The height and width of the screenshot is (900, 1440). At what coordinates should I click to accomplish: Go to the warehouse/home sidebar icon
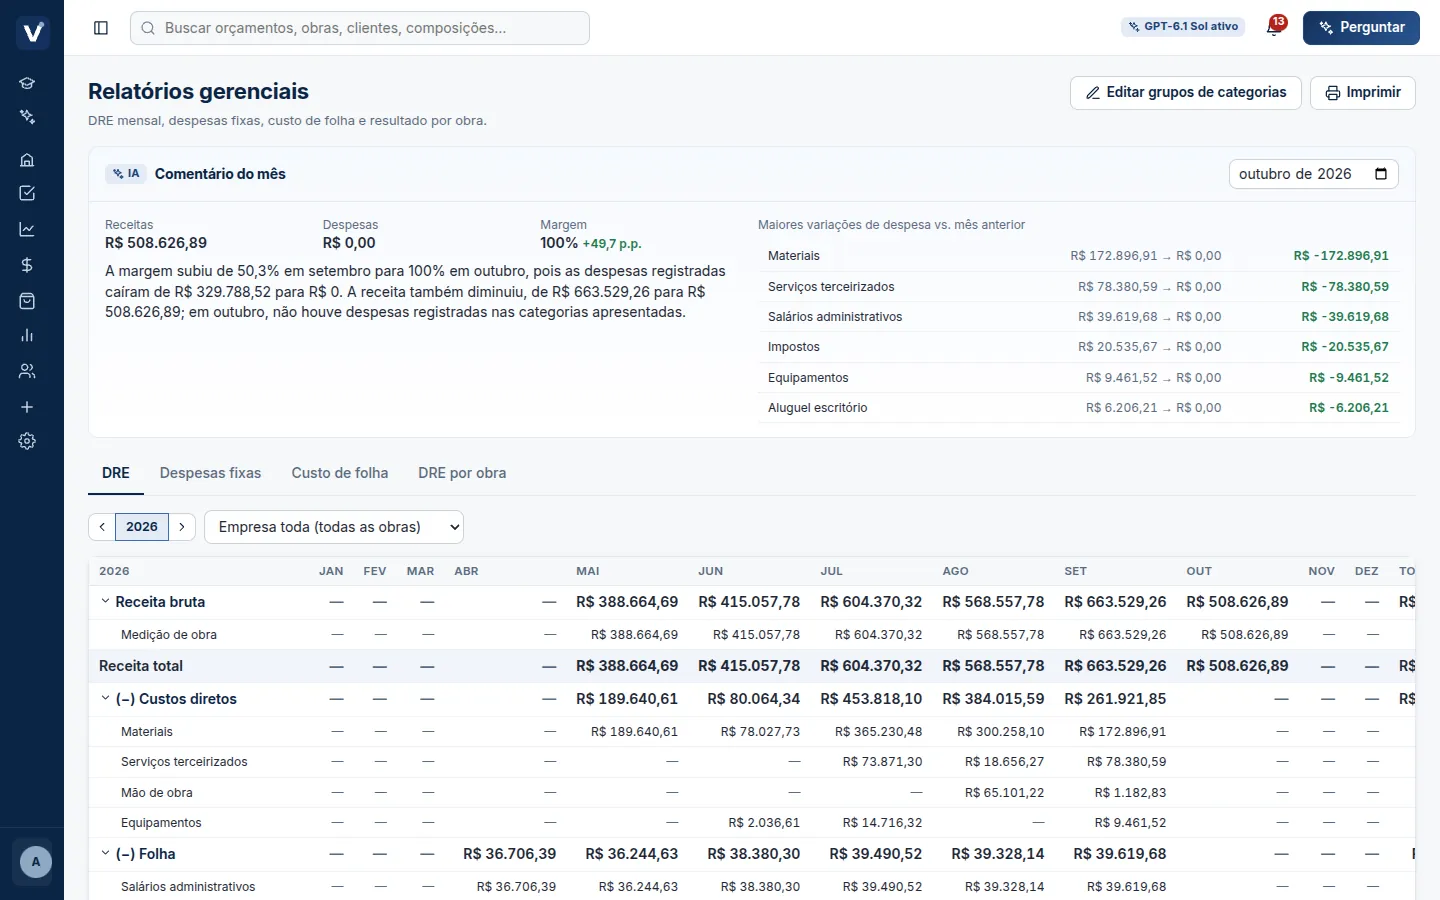pyautogui.click(x=27, y=160)
